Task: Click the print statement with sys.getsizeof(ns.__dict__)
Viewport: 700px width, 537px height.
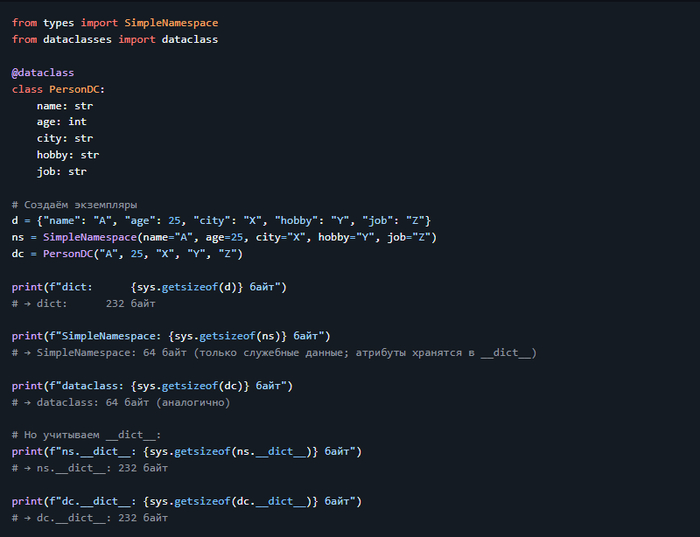Action: tap(186, 451)
